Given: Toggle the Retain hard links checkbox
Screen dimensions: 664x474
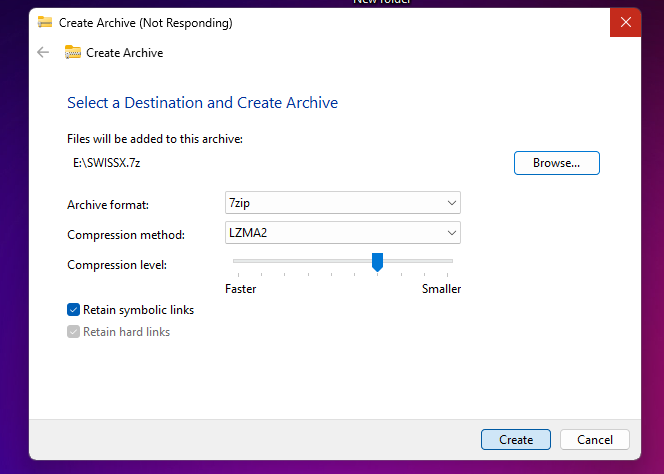Looking at the screenshot, I should (74, 332).
